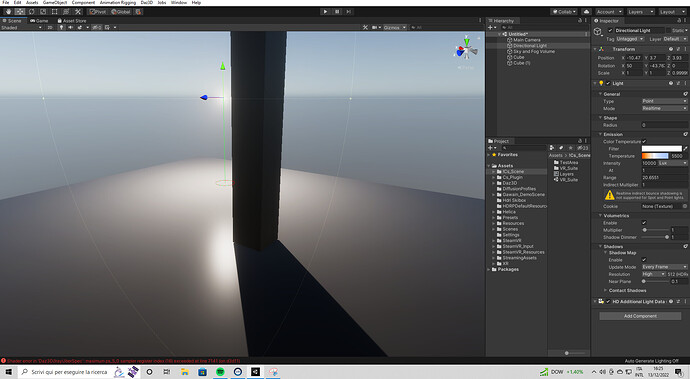Viewport: 690px width, 379px height.
Task: Adjust the Shadow Dimmer slider
Action: pyautogui.click(x=656, y=237)
